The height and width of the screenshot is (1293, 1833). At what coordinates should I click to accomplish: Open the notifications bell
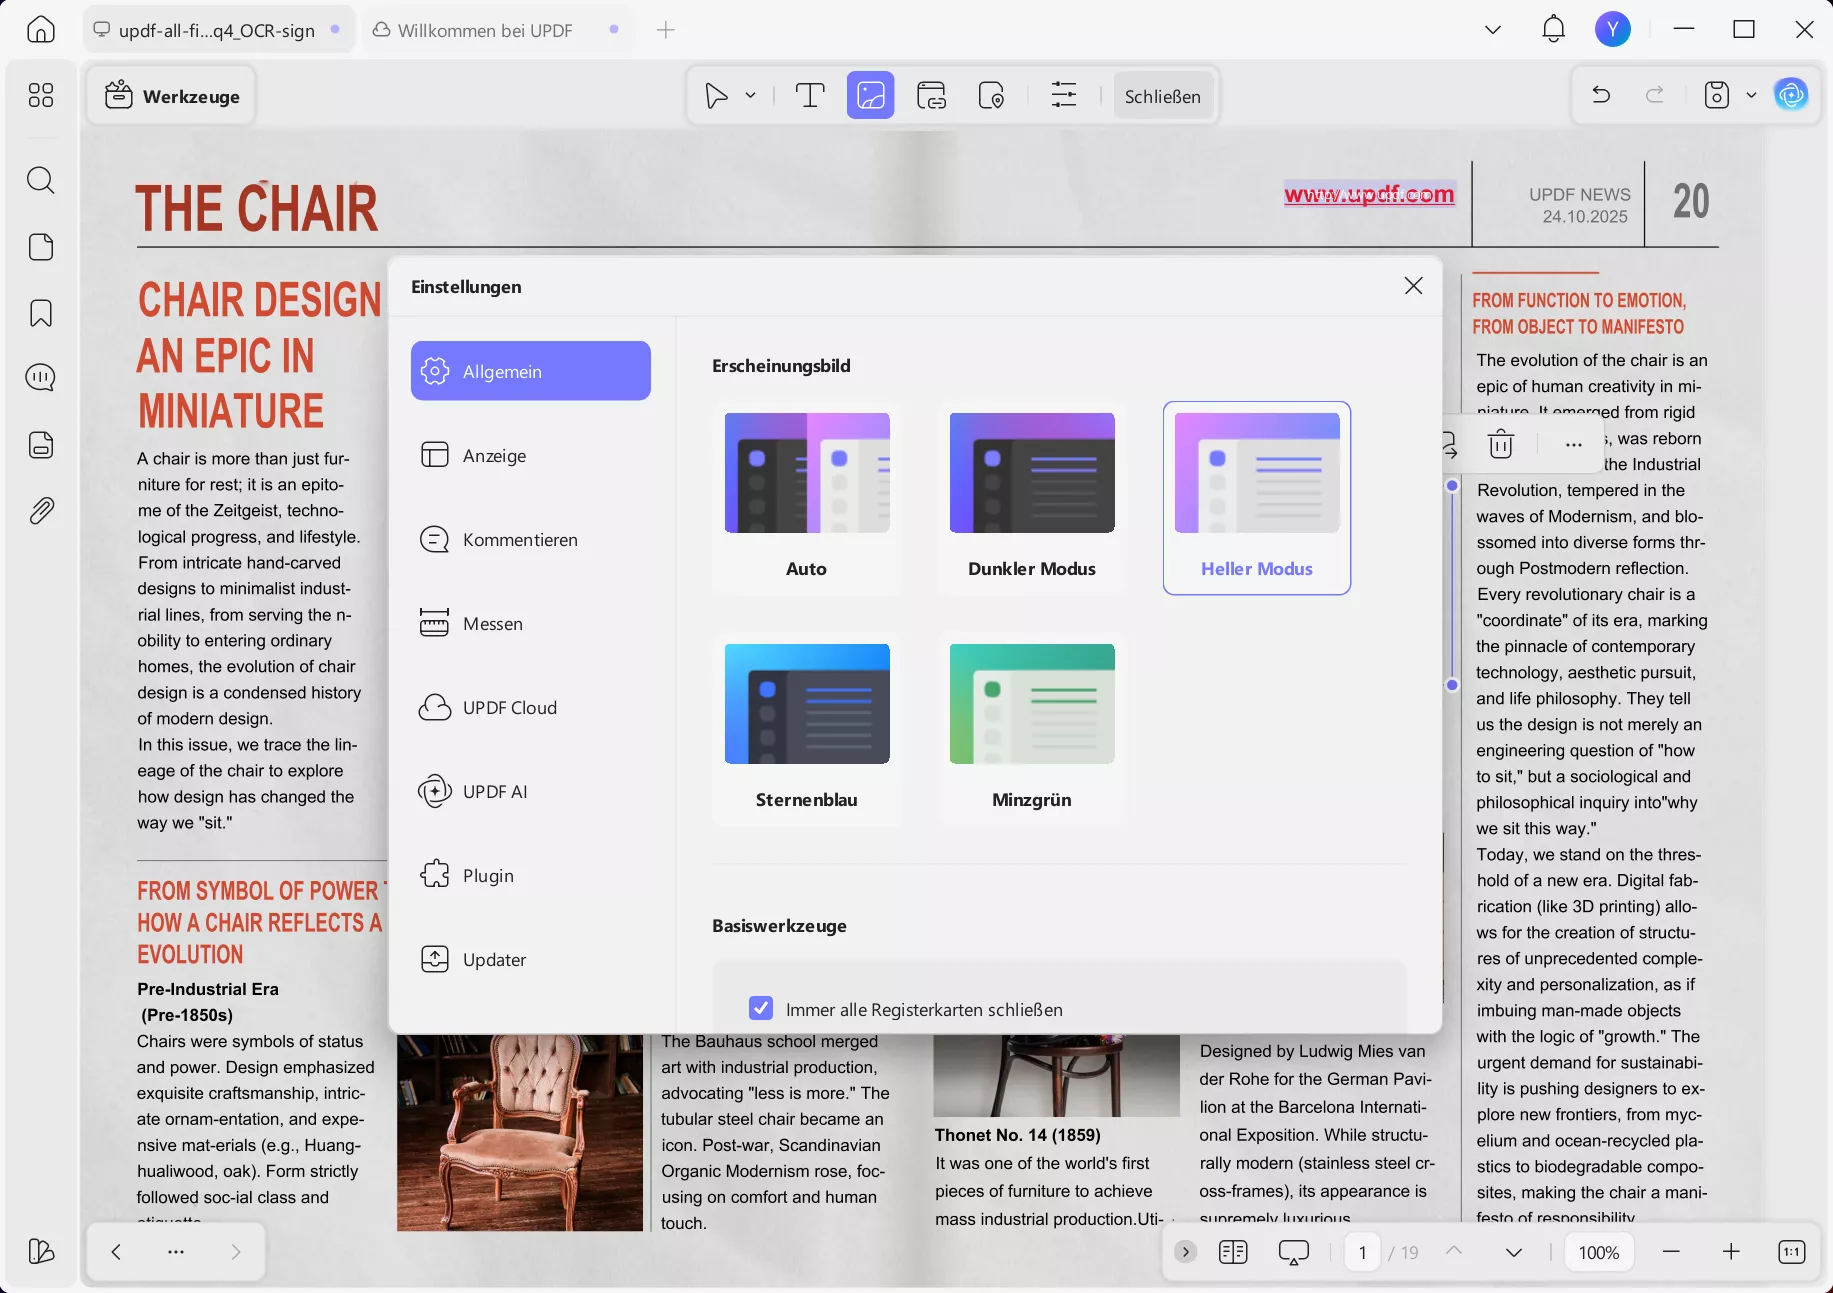pos(1553,30)
